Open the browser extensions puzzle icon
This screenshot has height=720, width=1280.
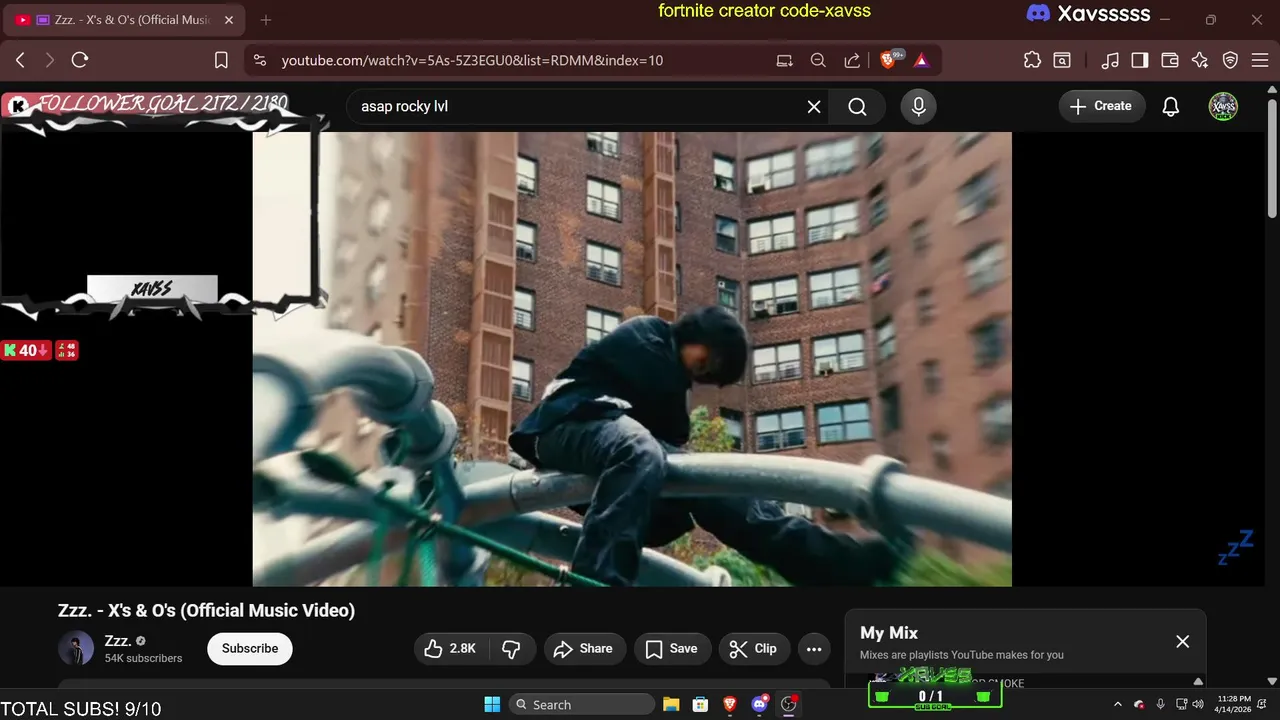pos(1032,60)
